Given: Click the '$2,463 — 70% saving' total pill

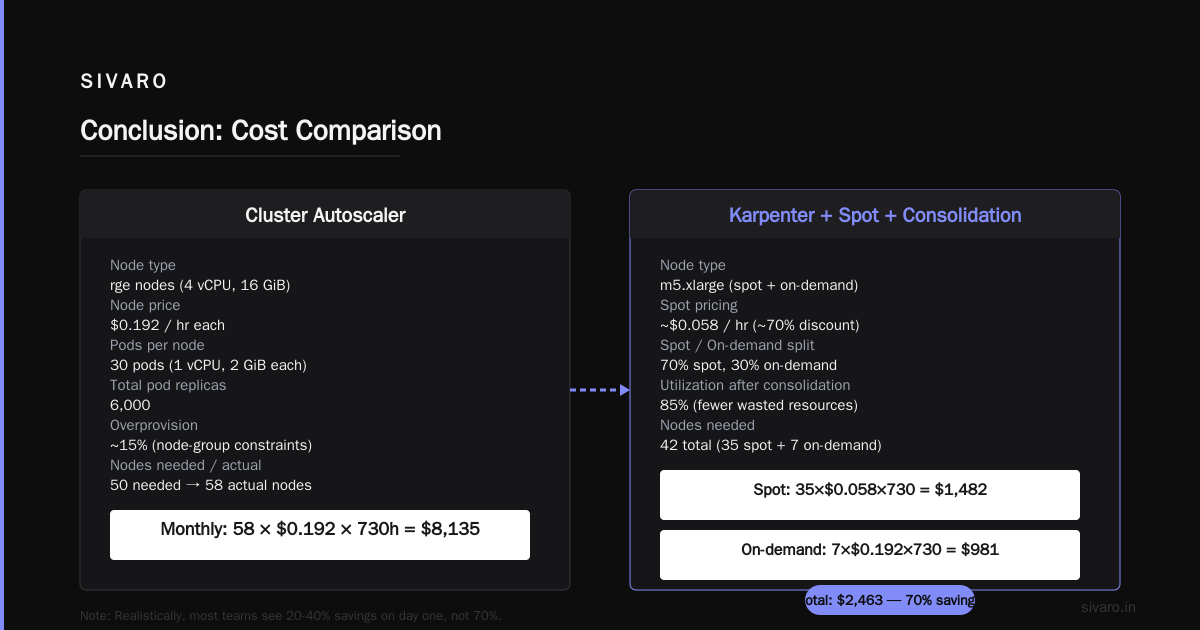Looking at the screenshot, I should click(889, 600).
